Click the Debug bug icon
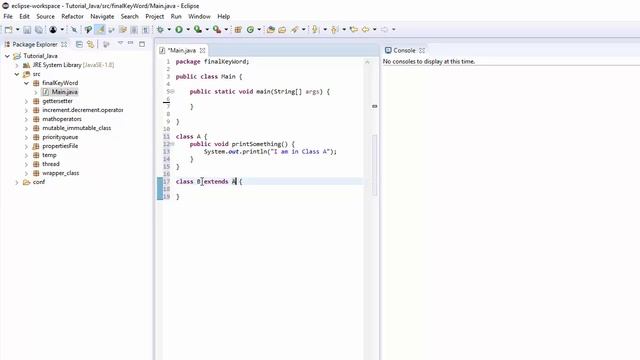The width and height of the screenshot is (640, 360). 160,29
